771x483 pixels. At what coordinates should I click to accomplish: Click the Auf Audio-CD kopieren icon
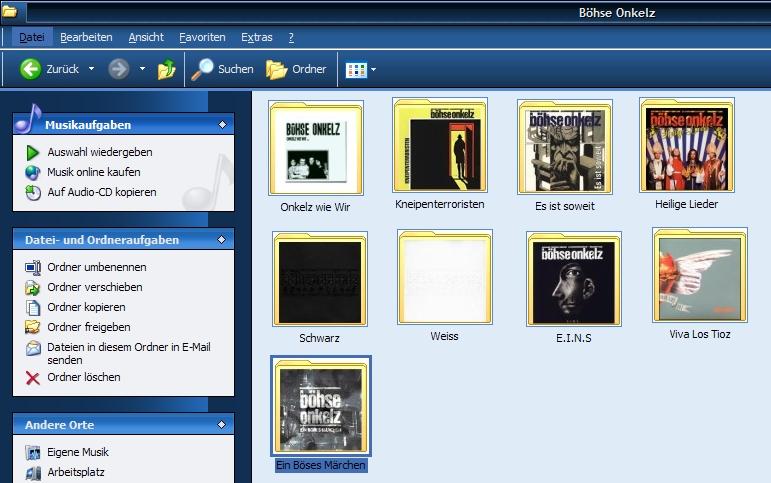33,192
